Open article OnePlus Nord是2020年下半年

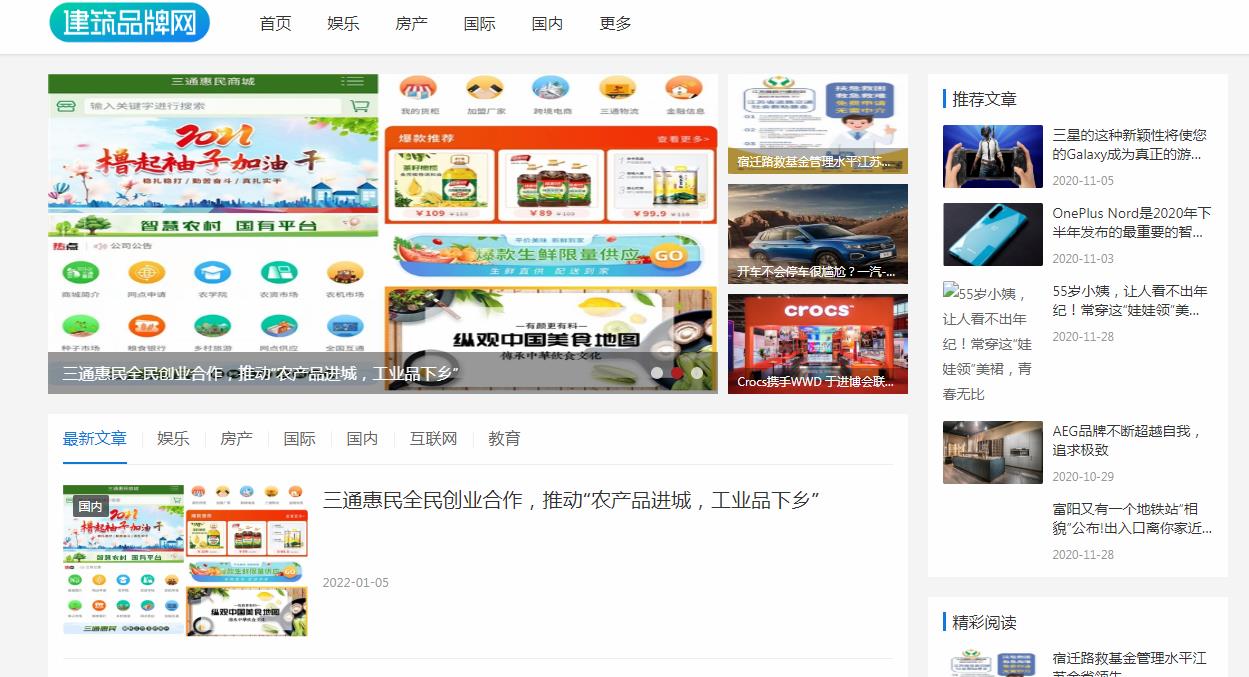1132,222
